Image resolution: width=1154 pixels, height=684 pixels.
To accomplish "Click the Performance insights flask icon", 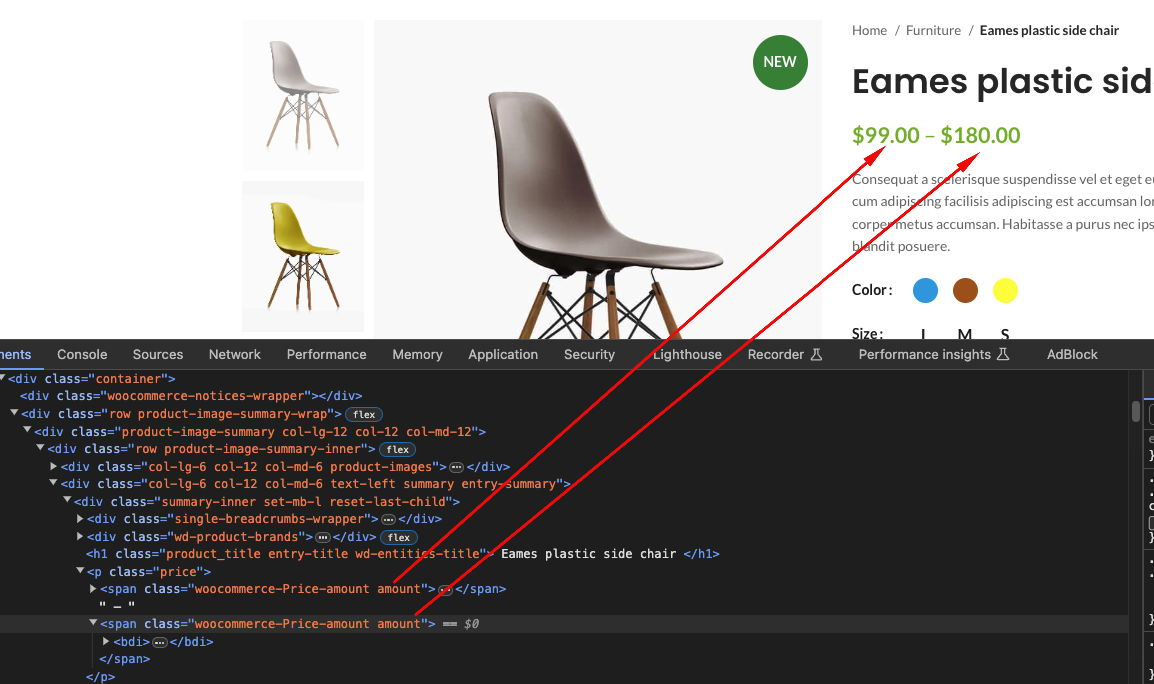I will point(1003,355).
